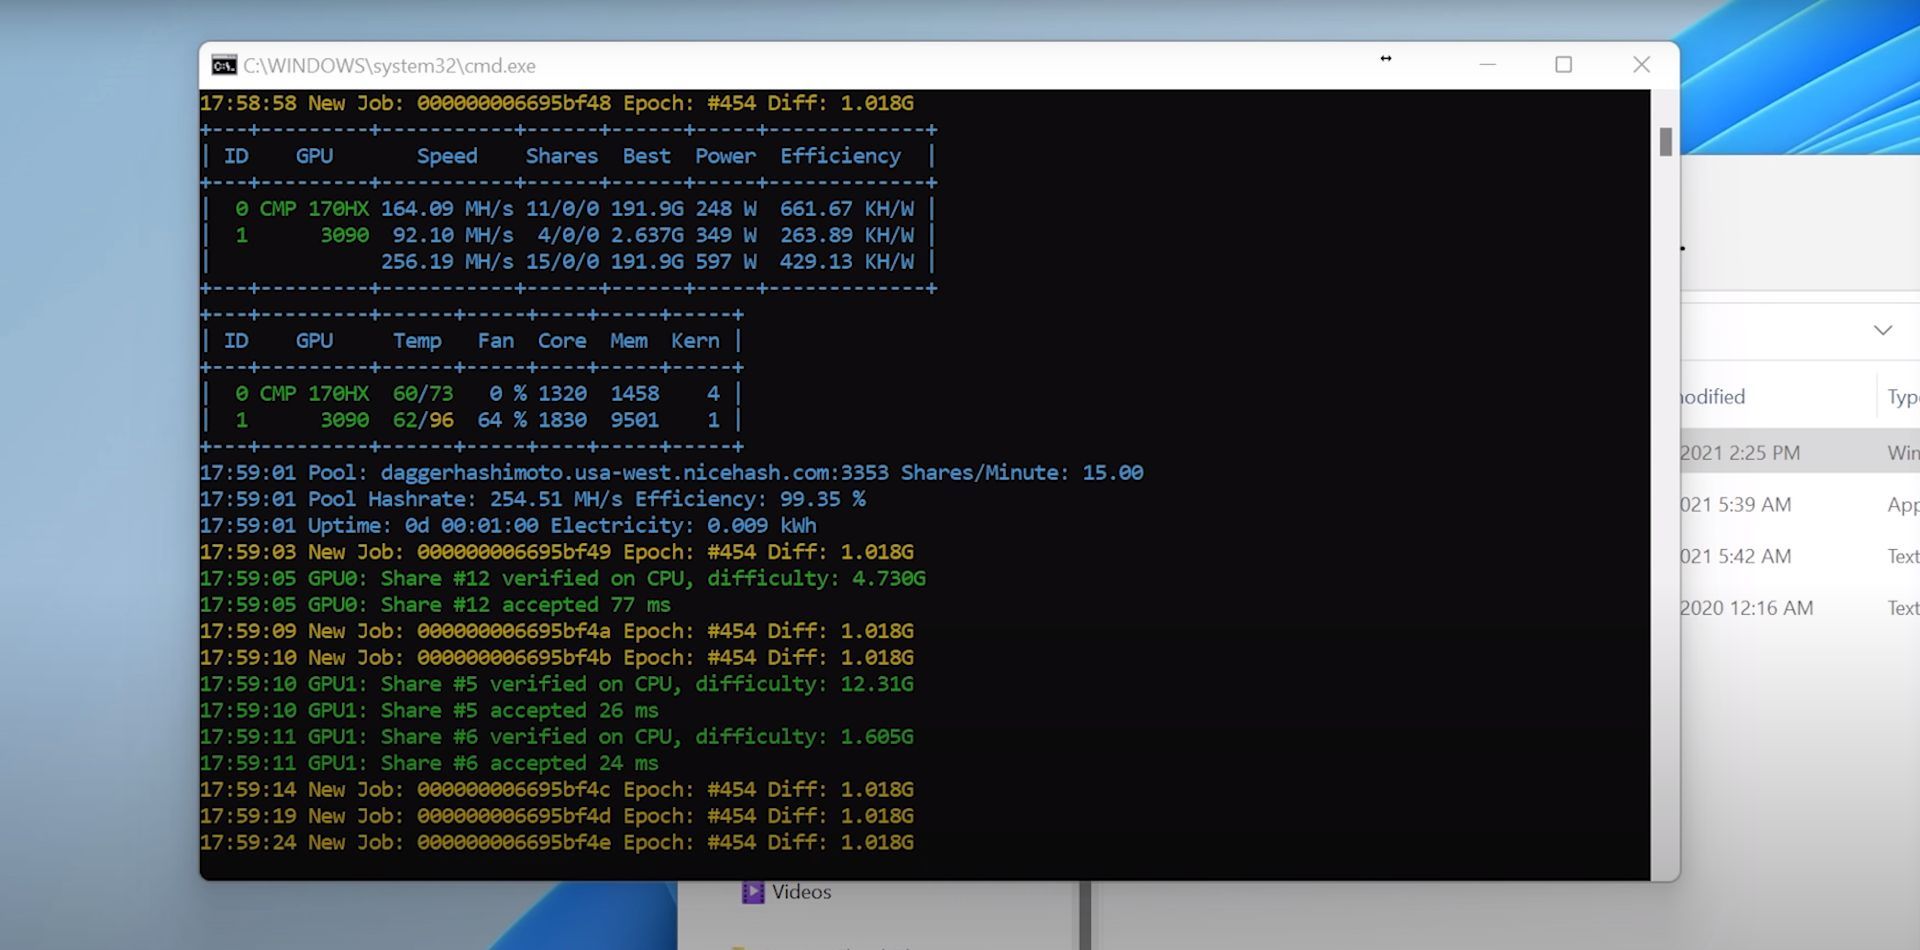
Task: Click the Share #6 verified line, difficulty 1.605G
Action: tap(556, 737)
